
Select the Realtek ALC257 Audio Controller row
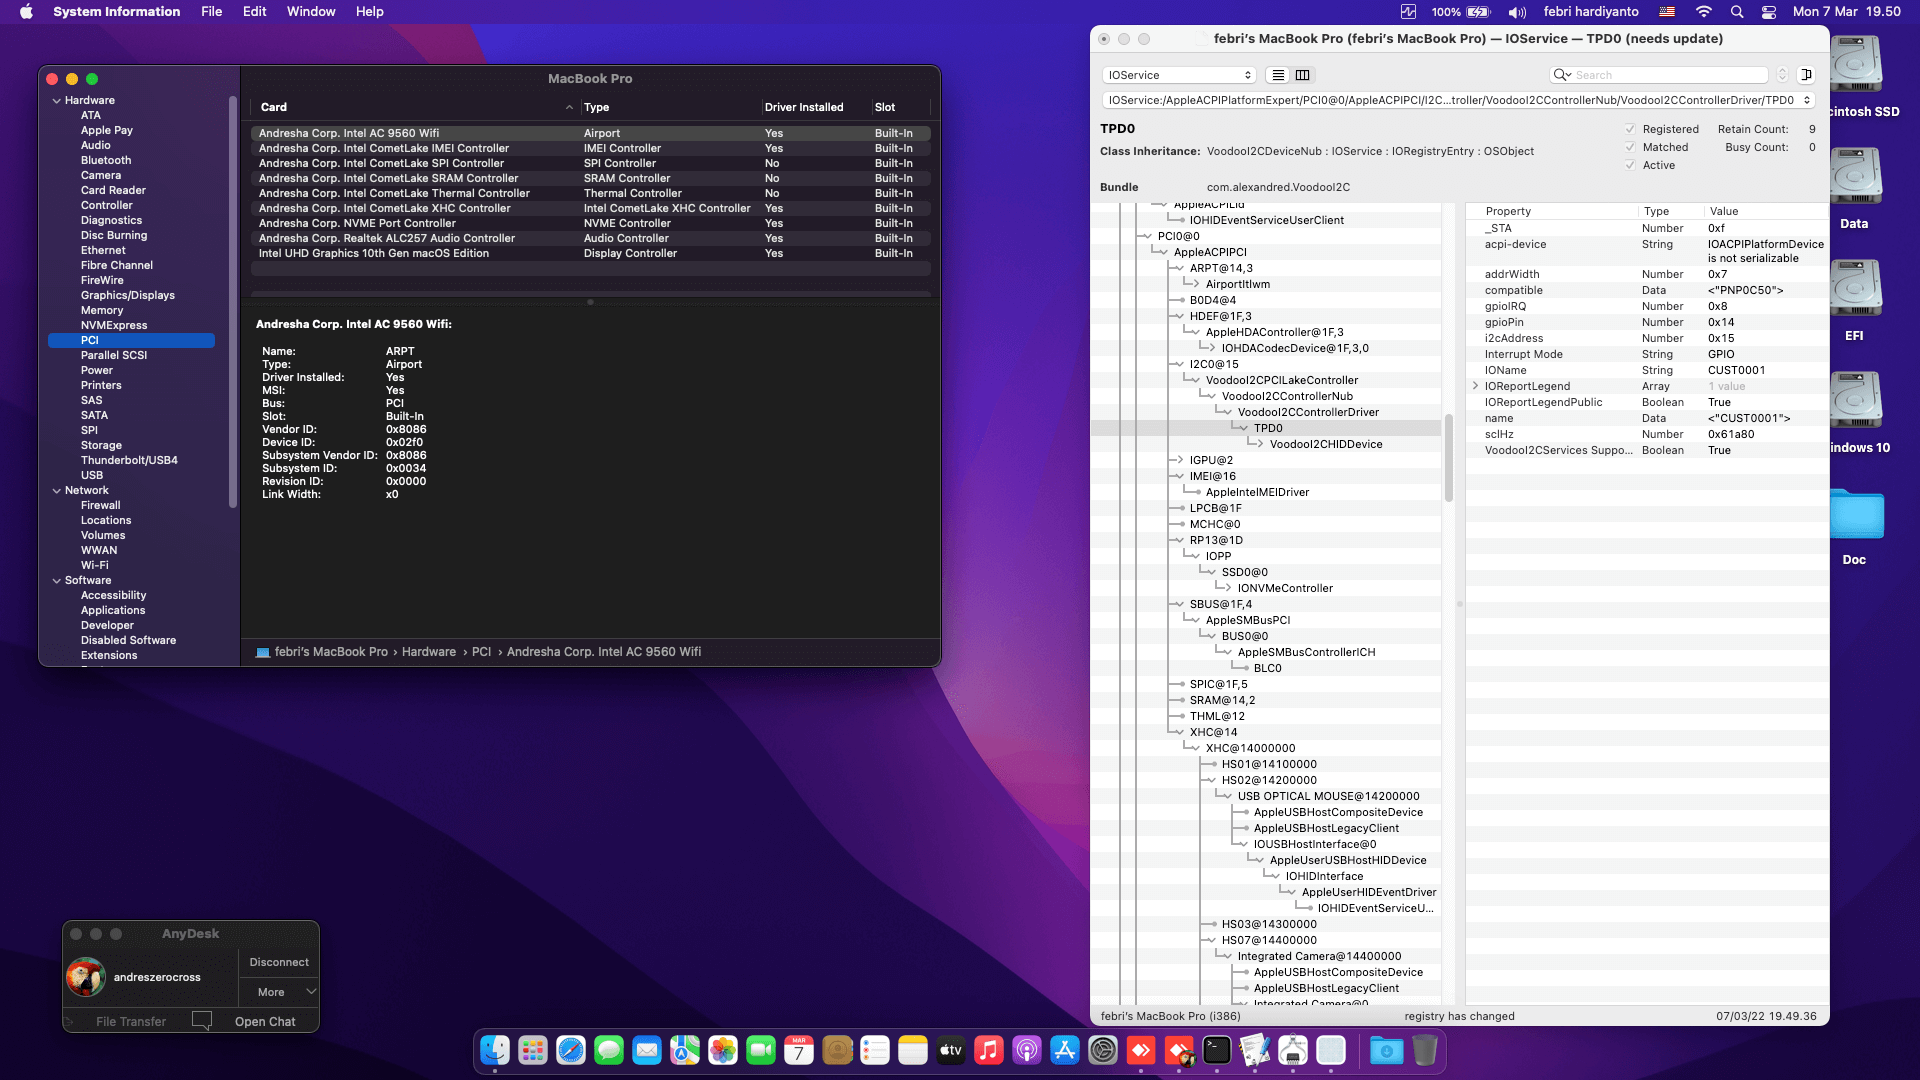(591, 238)
